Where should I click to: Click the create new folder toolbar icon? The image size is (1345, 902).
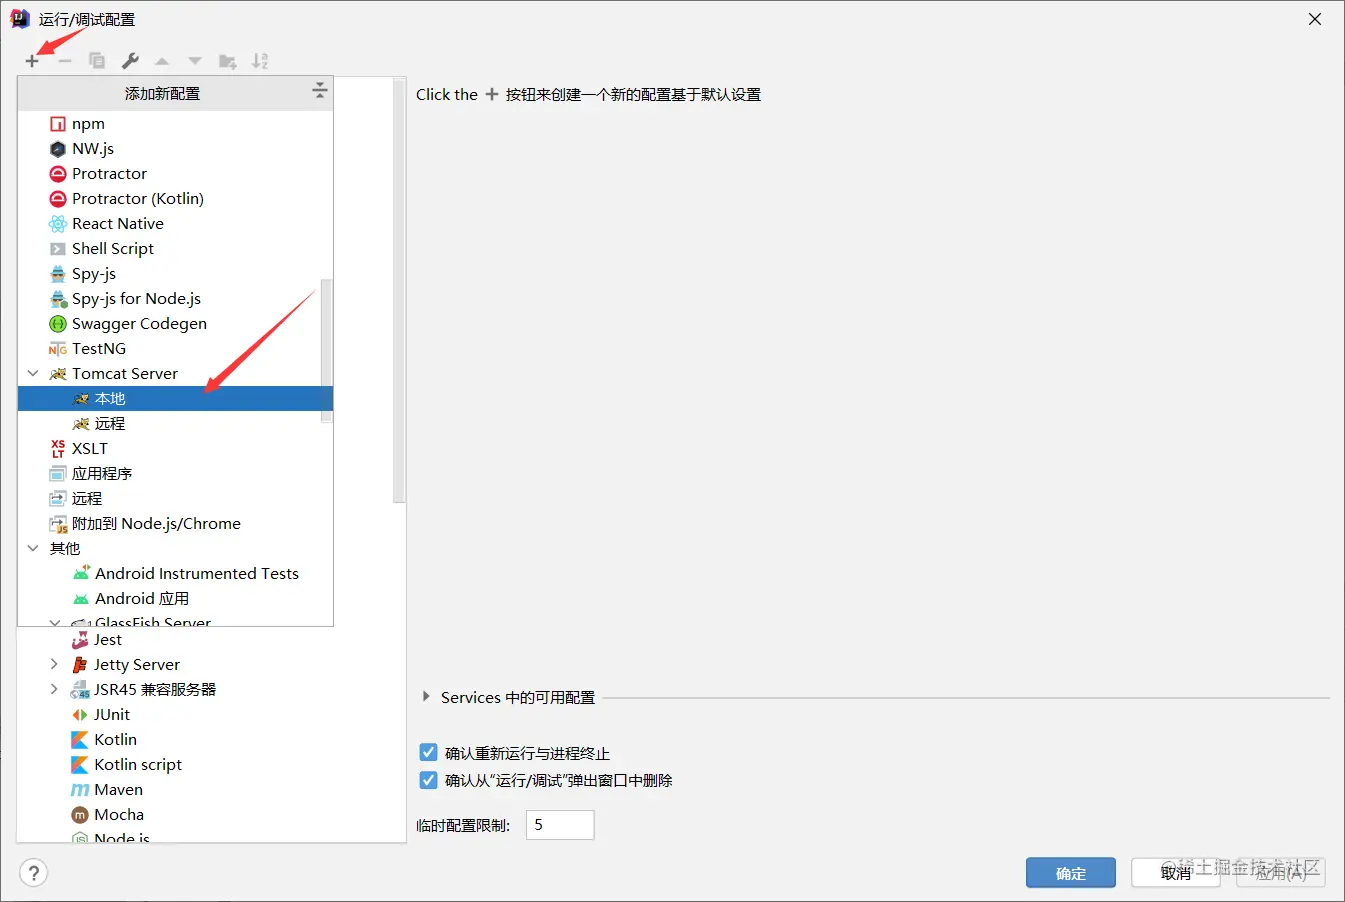pyautogui.click(x=228, y=61)
